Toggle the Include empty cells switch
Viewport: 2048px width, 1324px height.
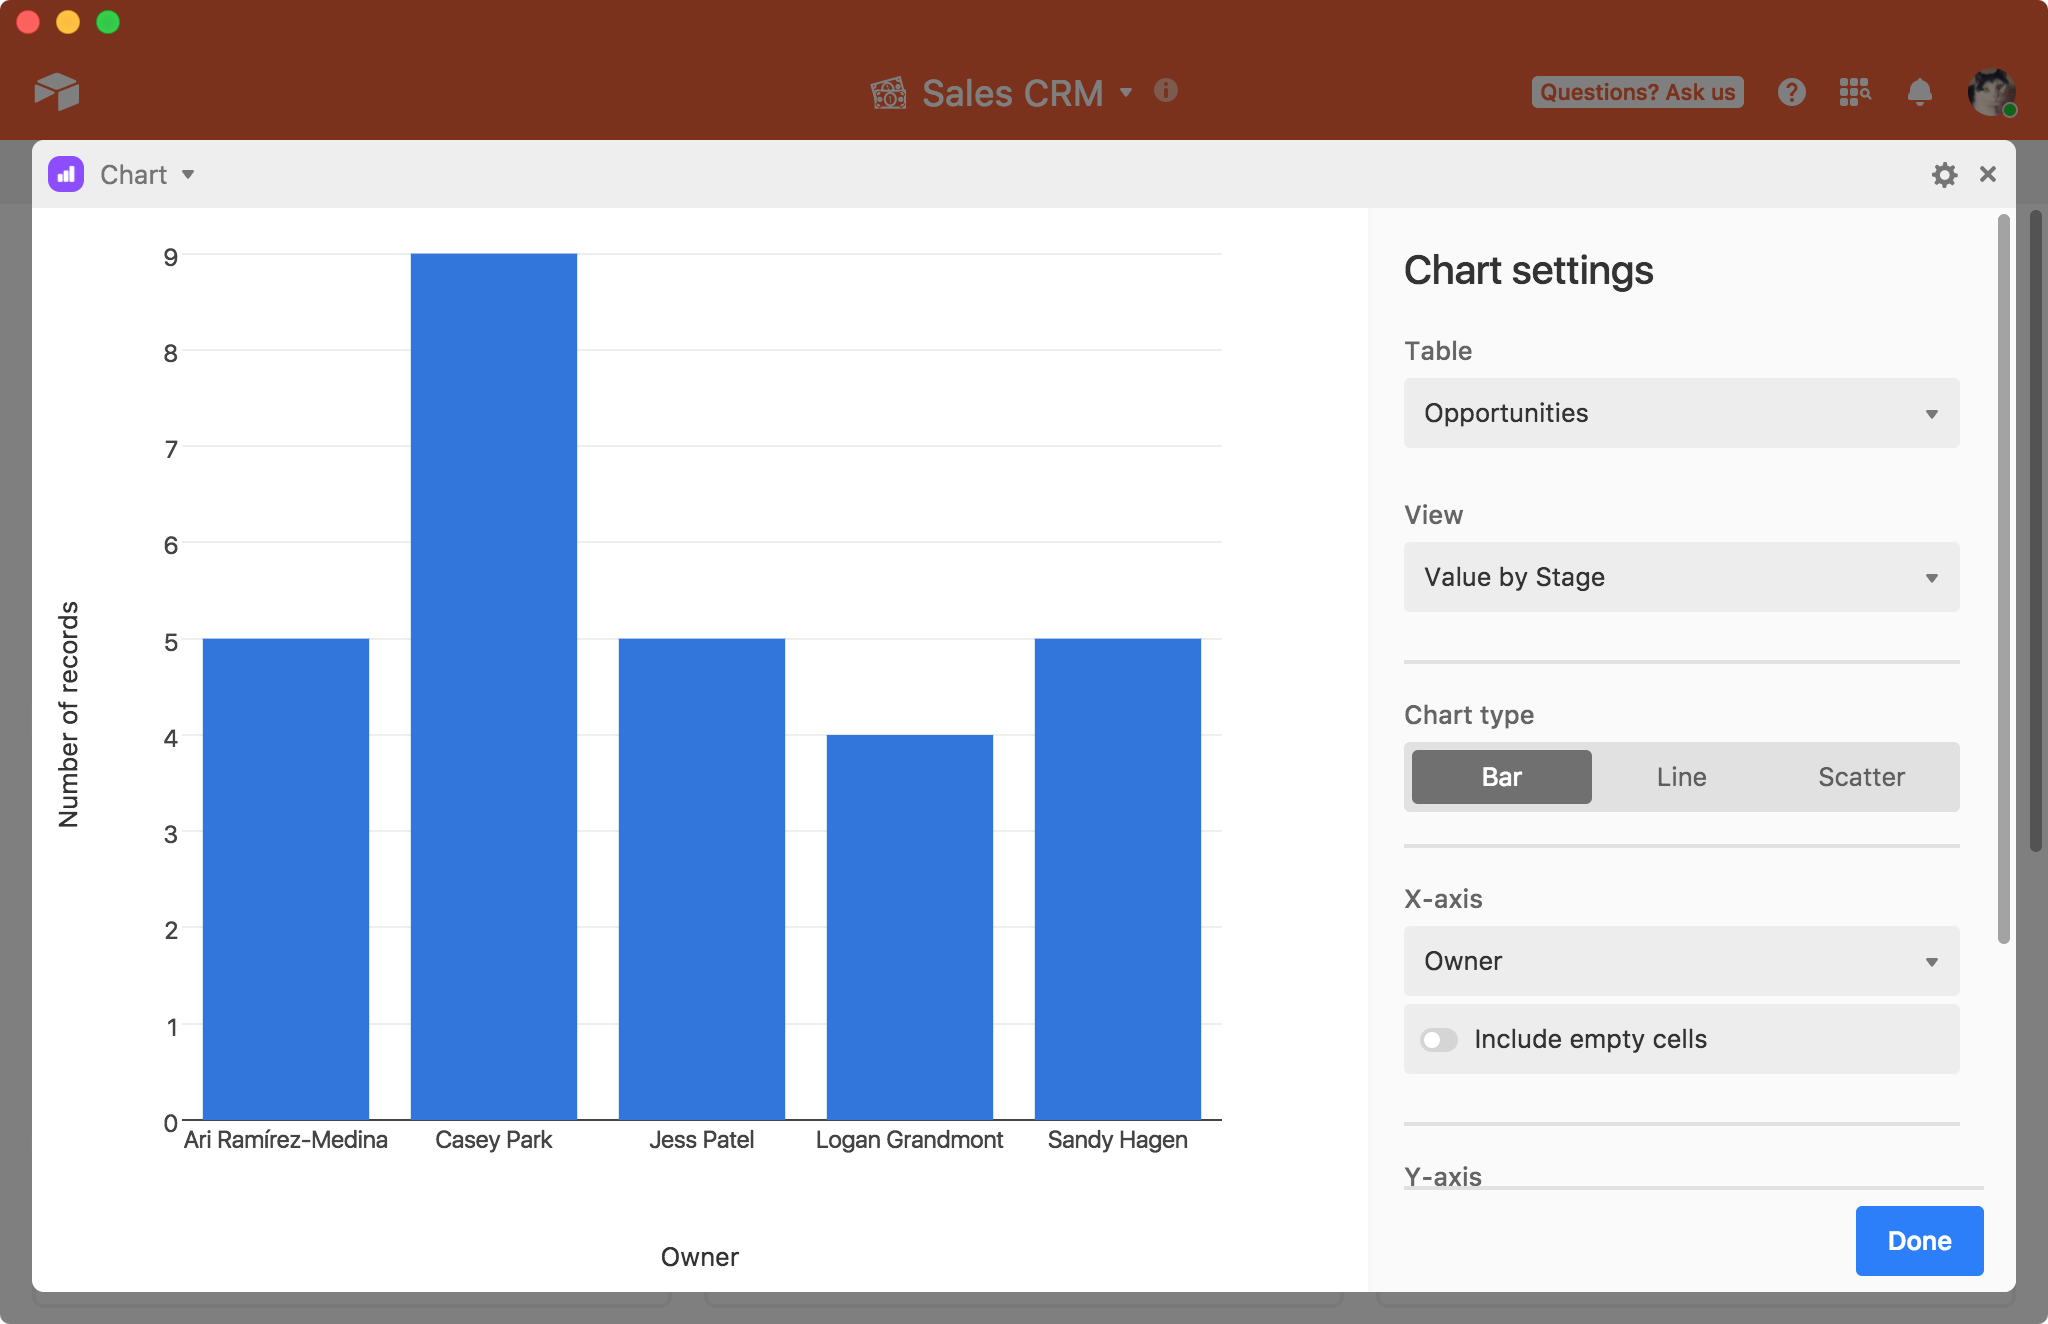pyautogui.click(x=1439, y=1039)
